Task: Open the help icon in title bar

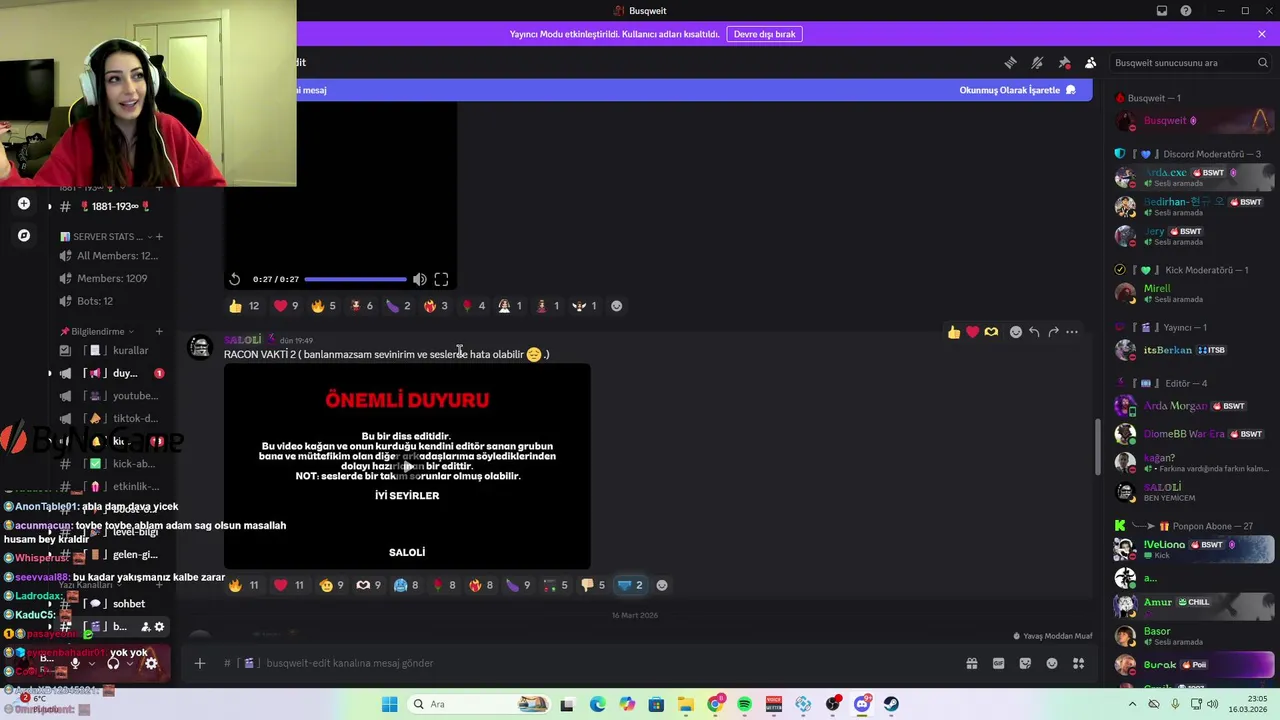Action: (1186, 11)
